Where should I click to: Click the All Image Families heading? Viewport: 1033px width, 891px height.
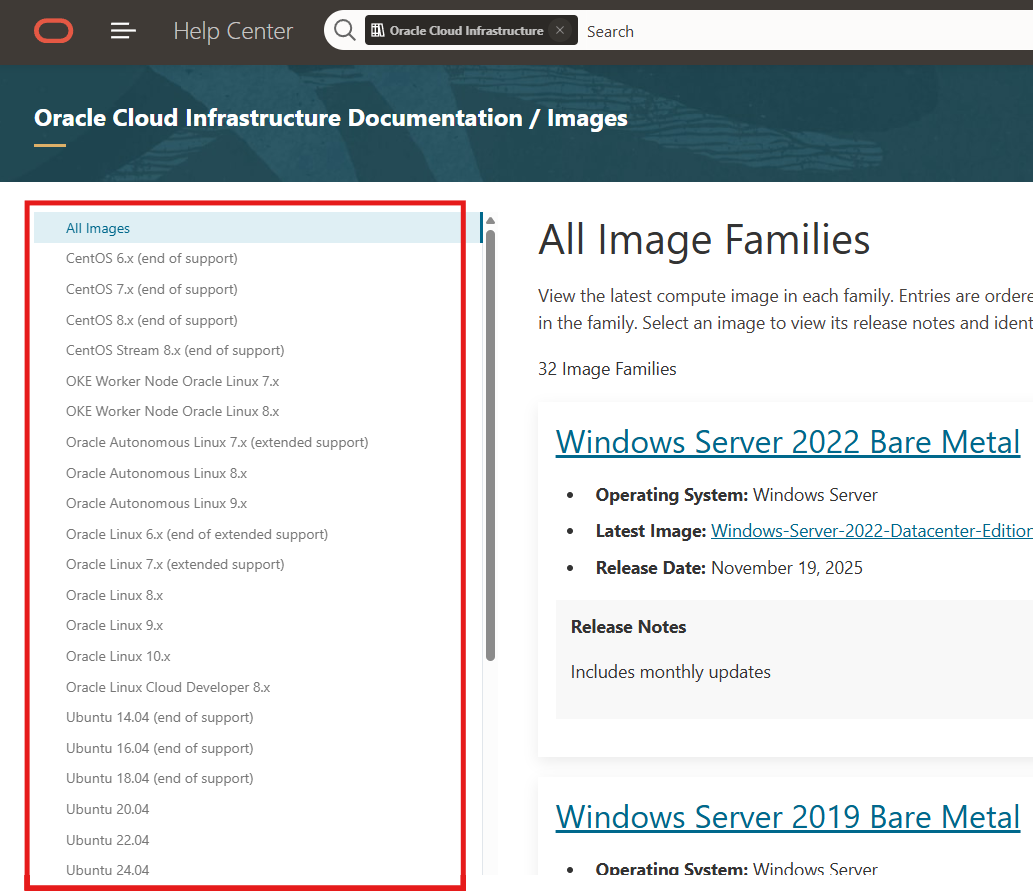point(704,240)
